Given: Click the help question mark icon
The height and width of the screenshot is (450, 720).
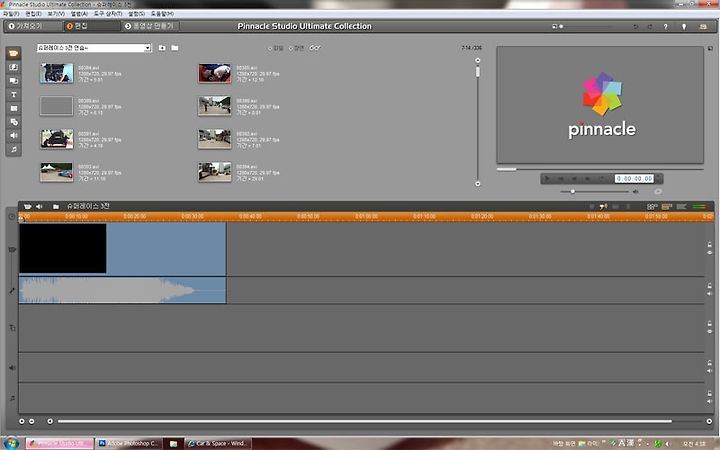Looking at the screenshot, I should [x=665, y=27].
